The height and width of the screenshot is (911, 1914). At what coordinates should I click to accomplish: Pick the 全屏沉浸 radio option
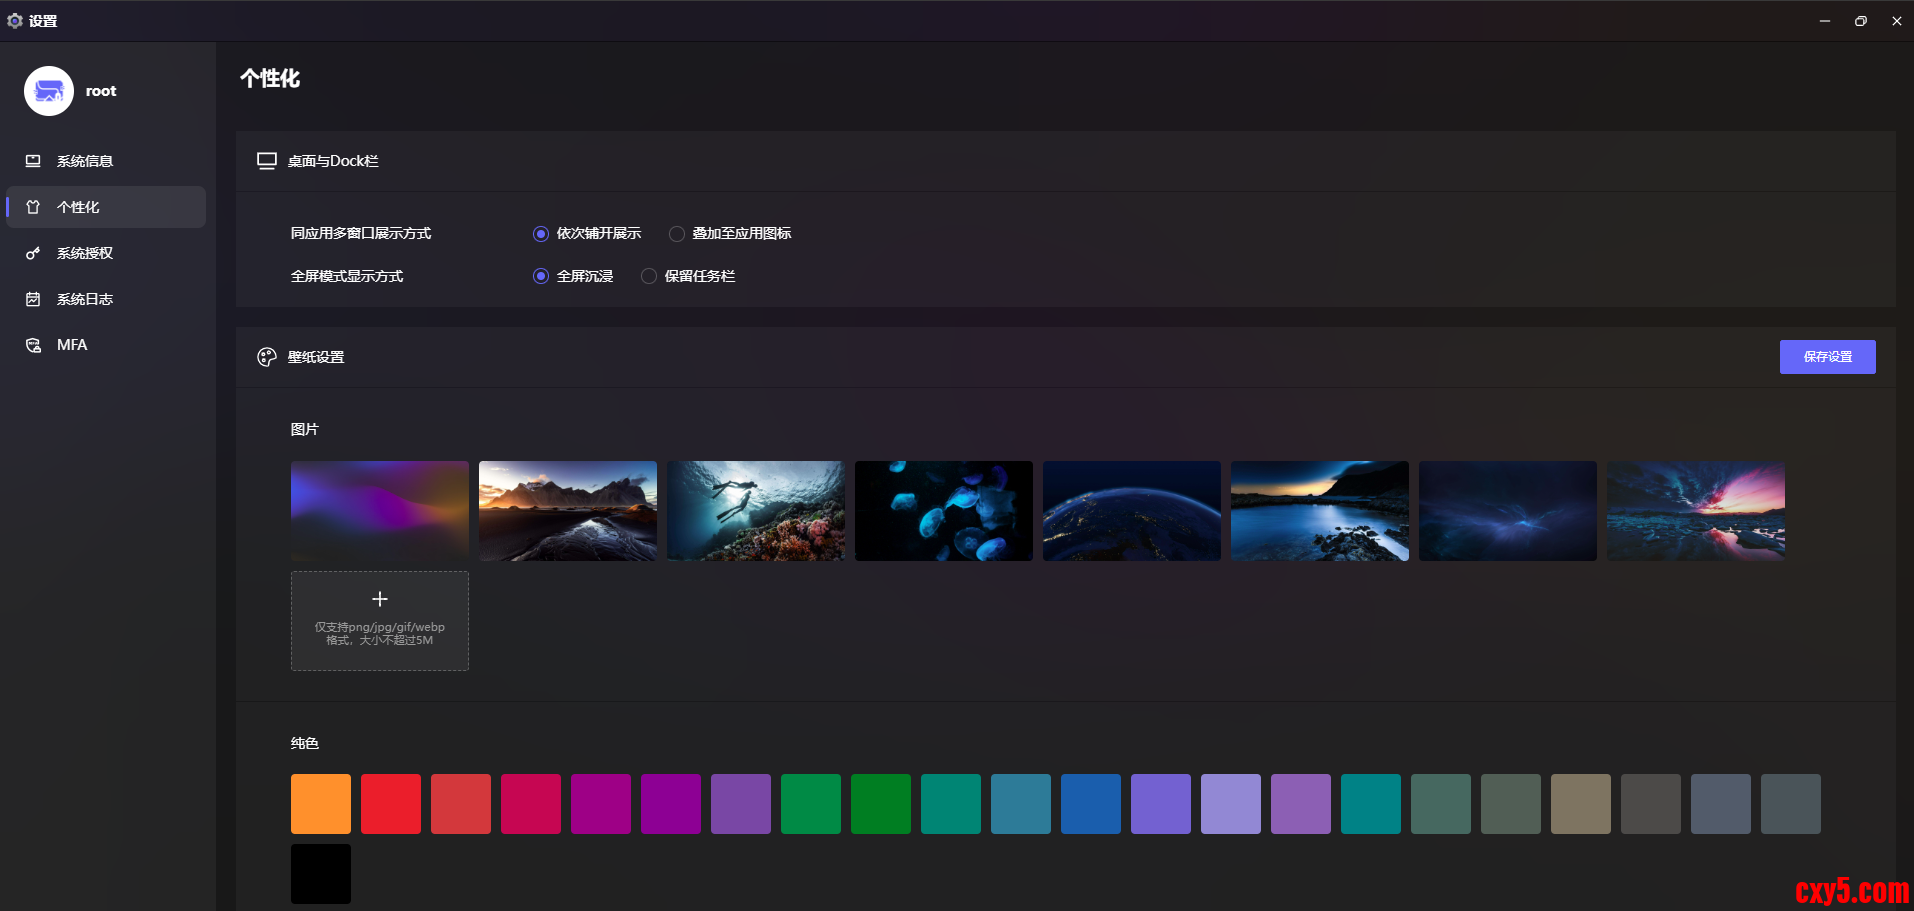tap(541, 276)
